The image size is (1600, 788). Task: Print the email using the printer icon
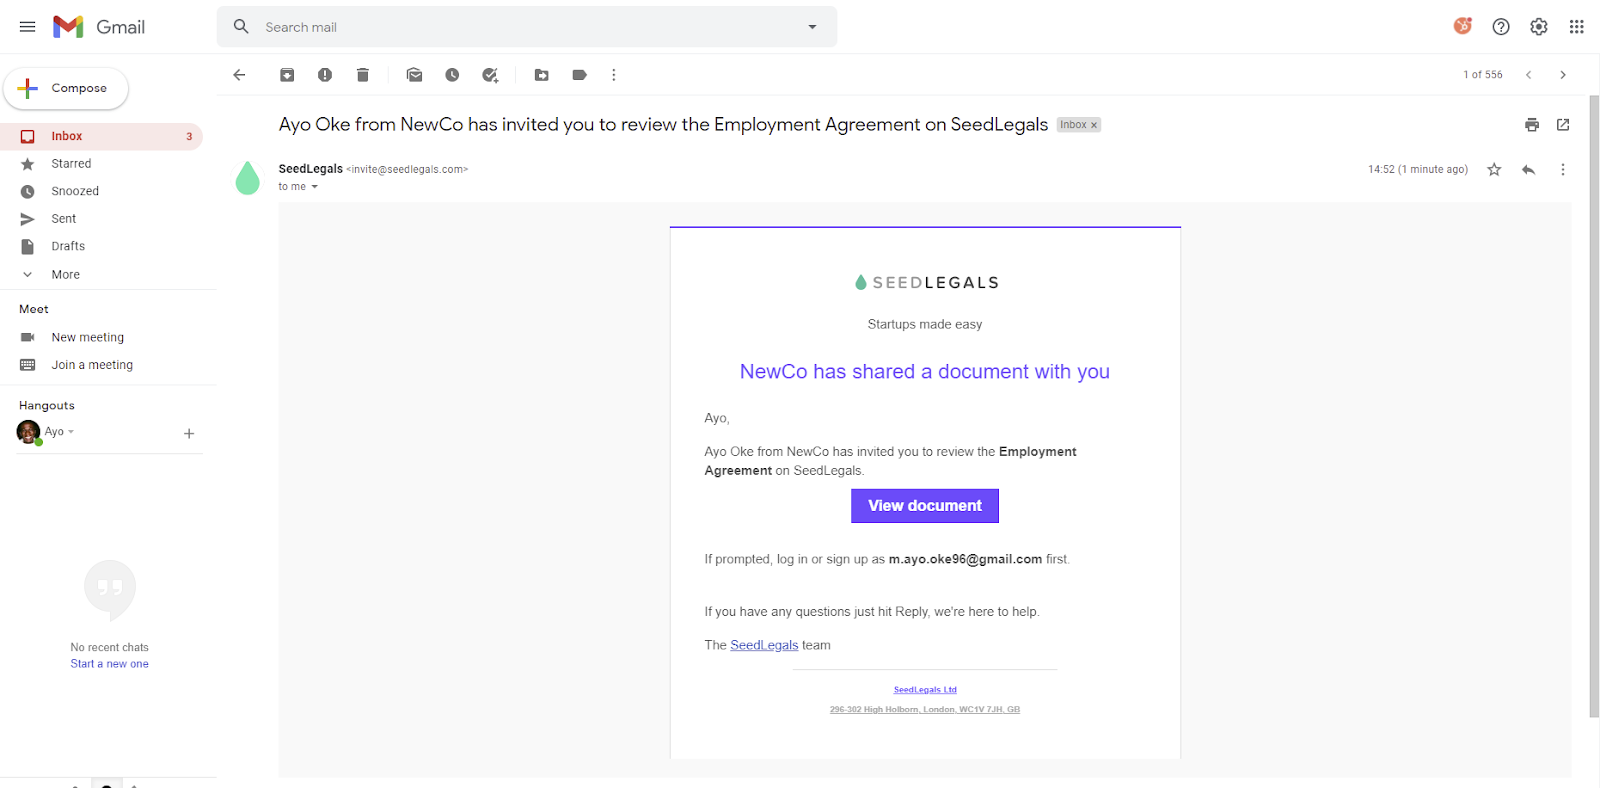1531,125
